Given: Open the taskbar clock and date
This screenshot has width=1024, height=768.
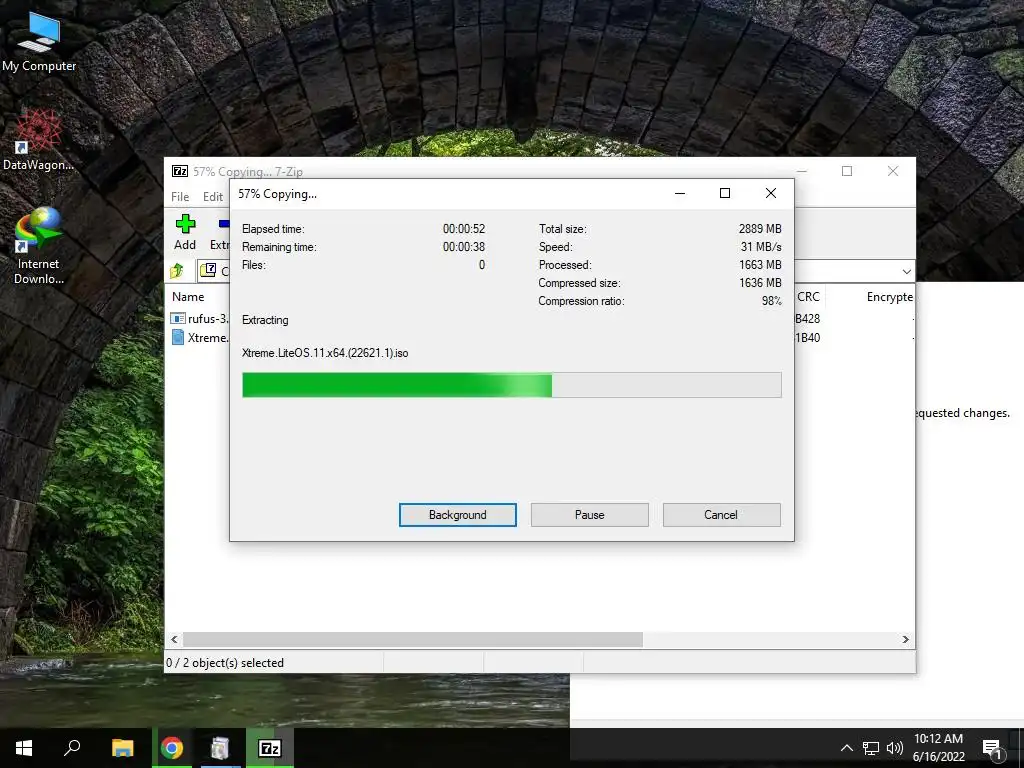Looking at the screenshot, I should 938,748.
